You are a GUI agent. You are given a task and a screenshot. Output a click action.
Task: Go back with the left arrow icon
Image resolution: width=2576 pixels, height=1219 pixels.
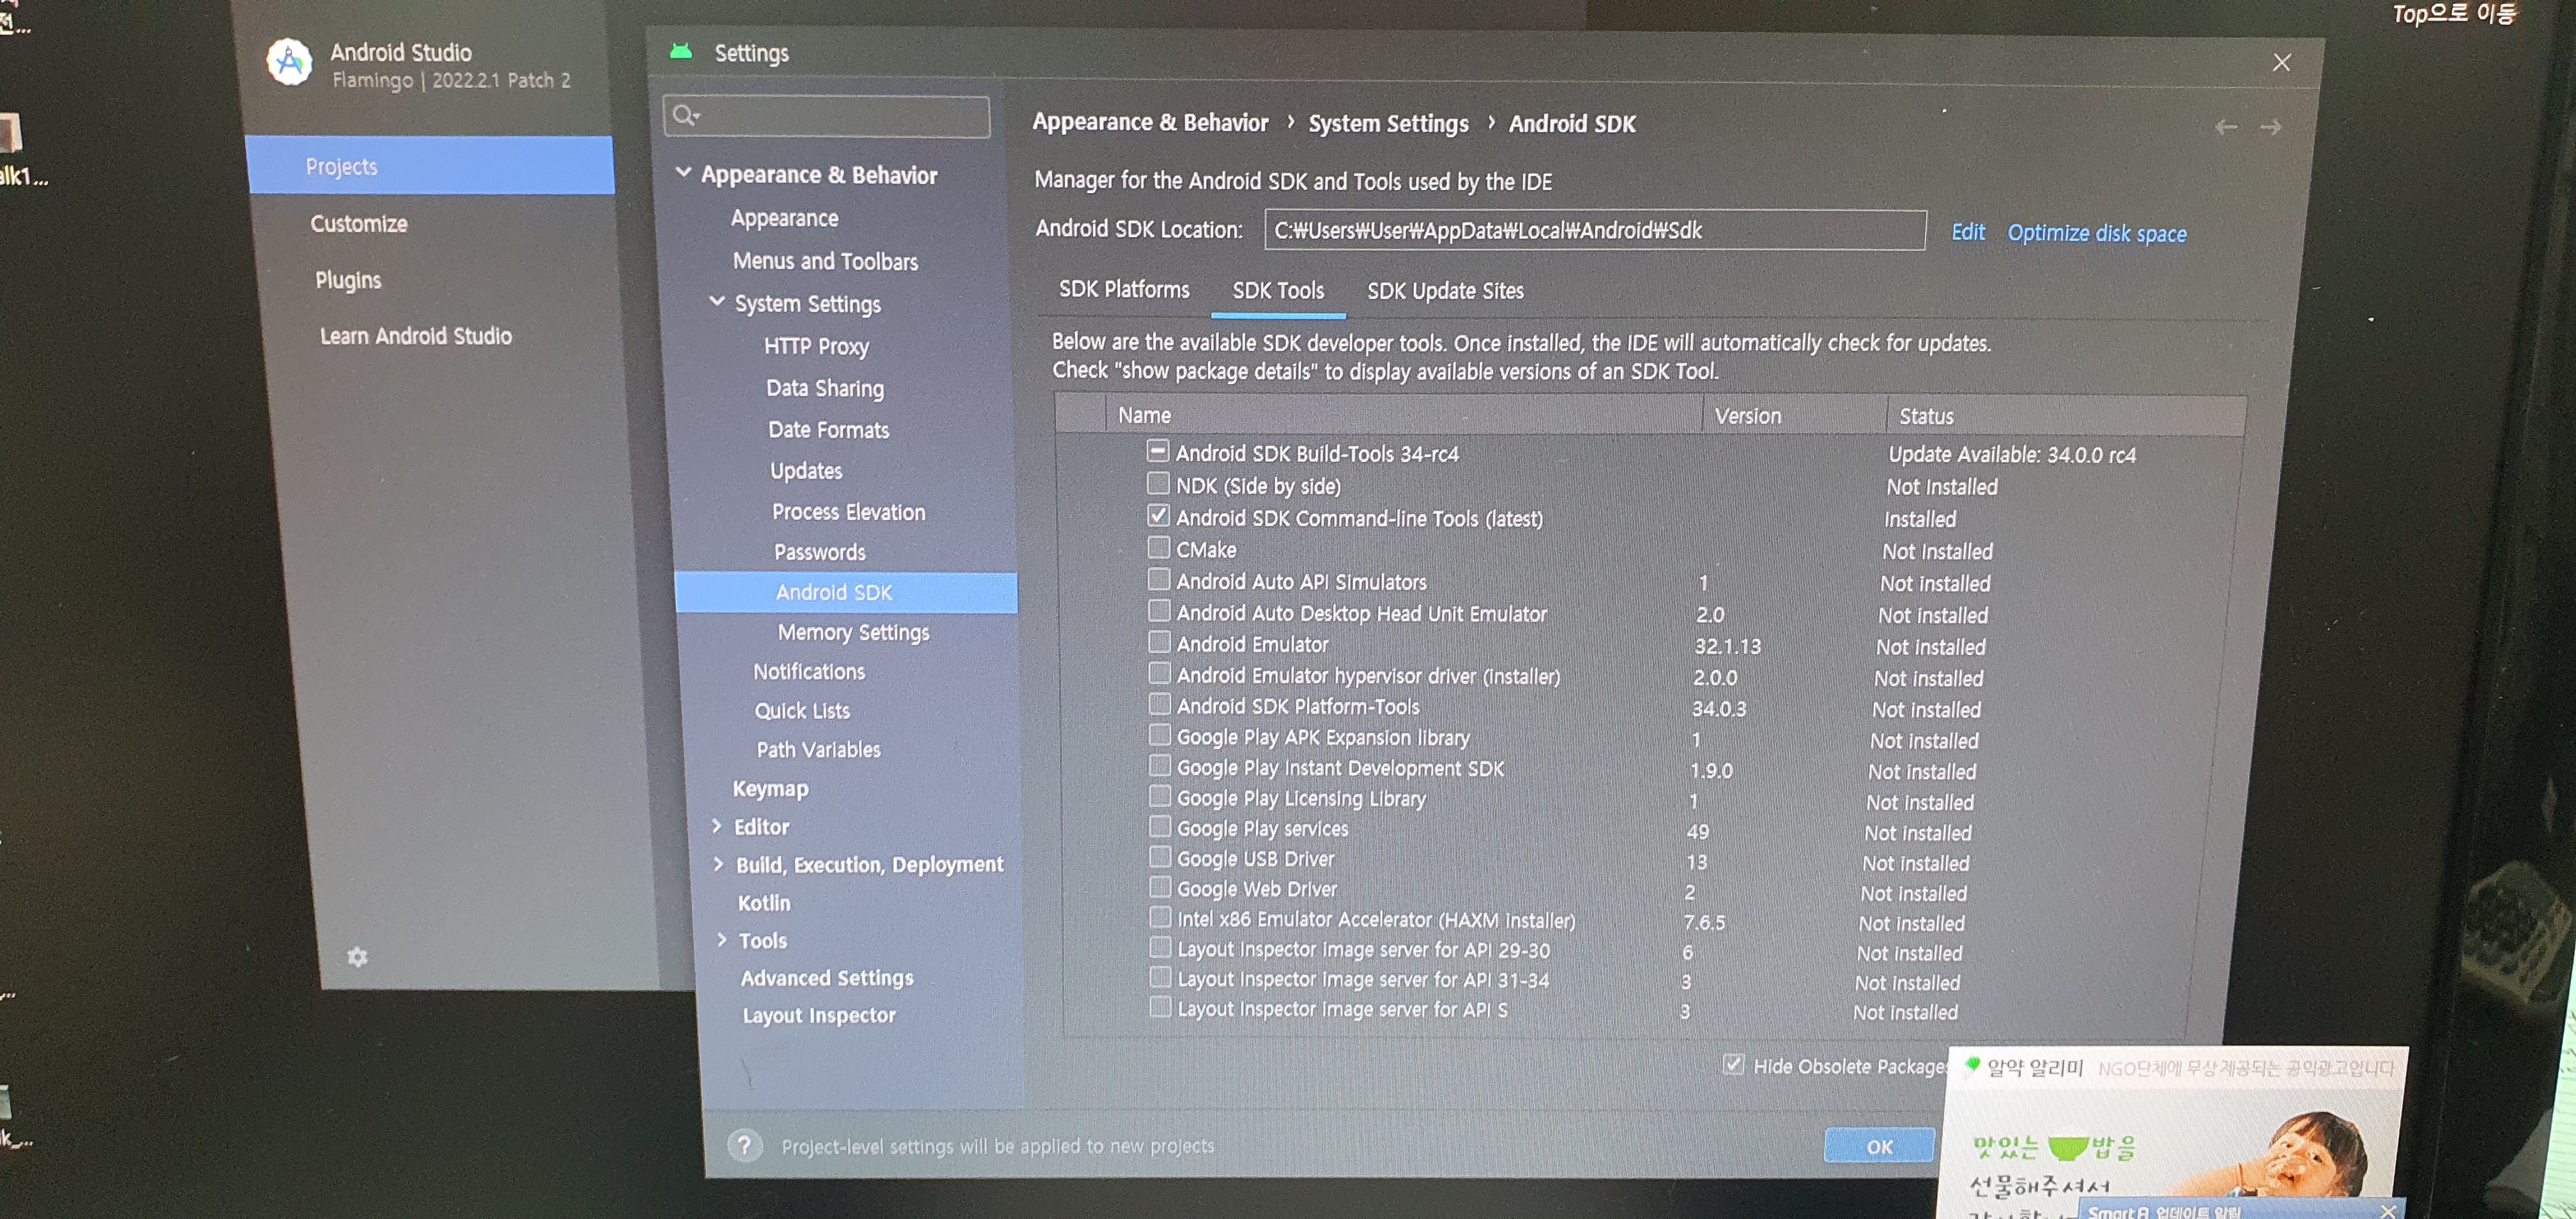(x=2225, y=127)
